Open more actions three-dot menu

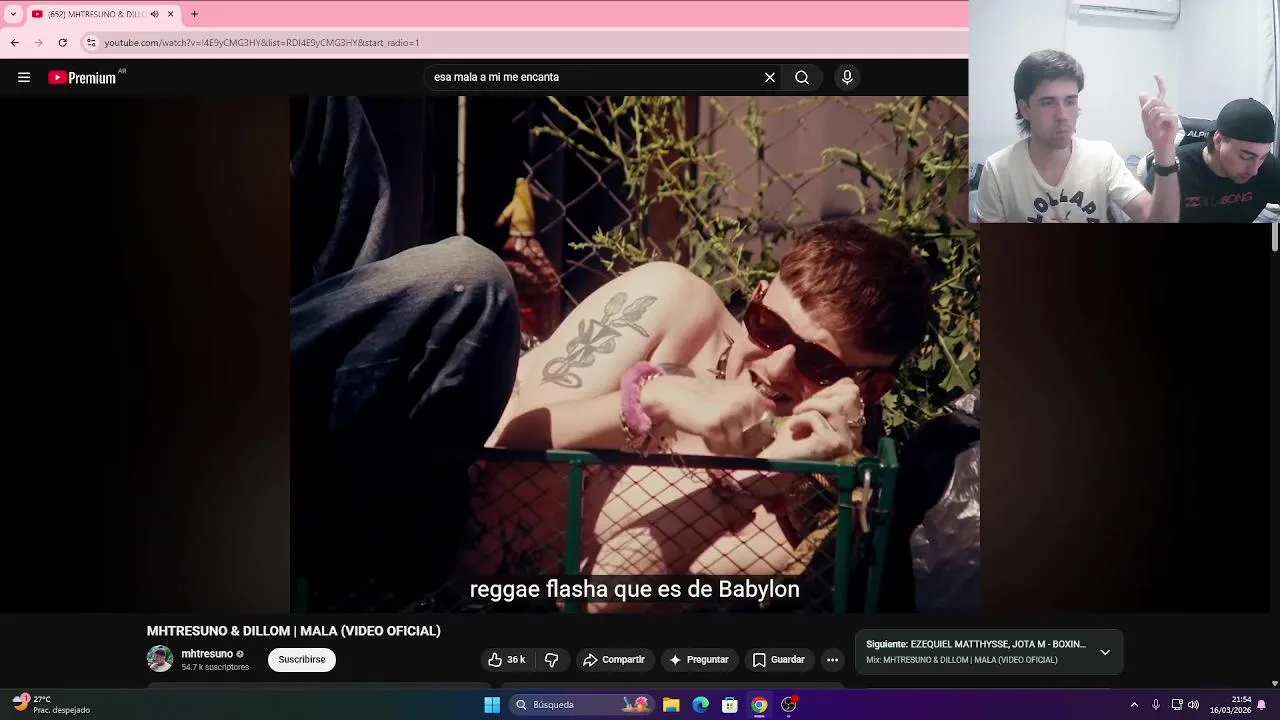click(832, 660)
